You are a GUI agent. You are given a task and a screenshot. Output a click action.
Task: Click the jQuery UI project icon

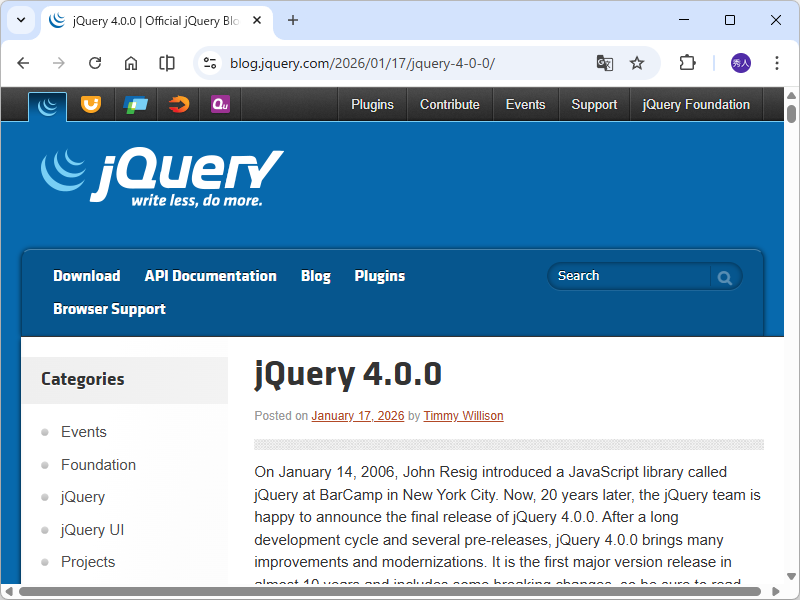91,105
